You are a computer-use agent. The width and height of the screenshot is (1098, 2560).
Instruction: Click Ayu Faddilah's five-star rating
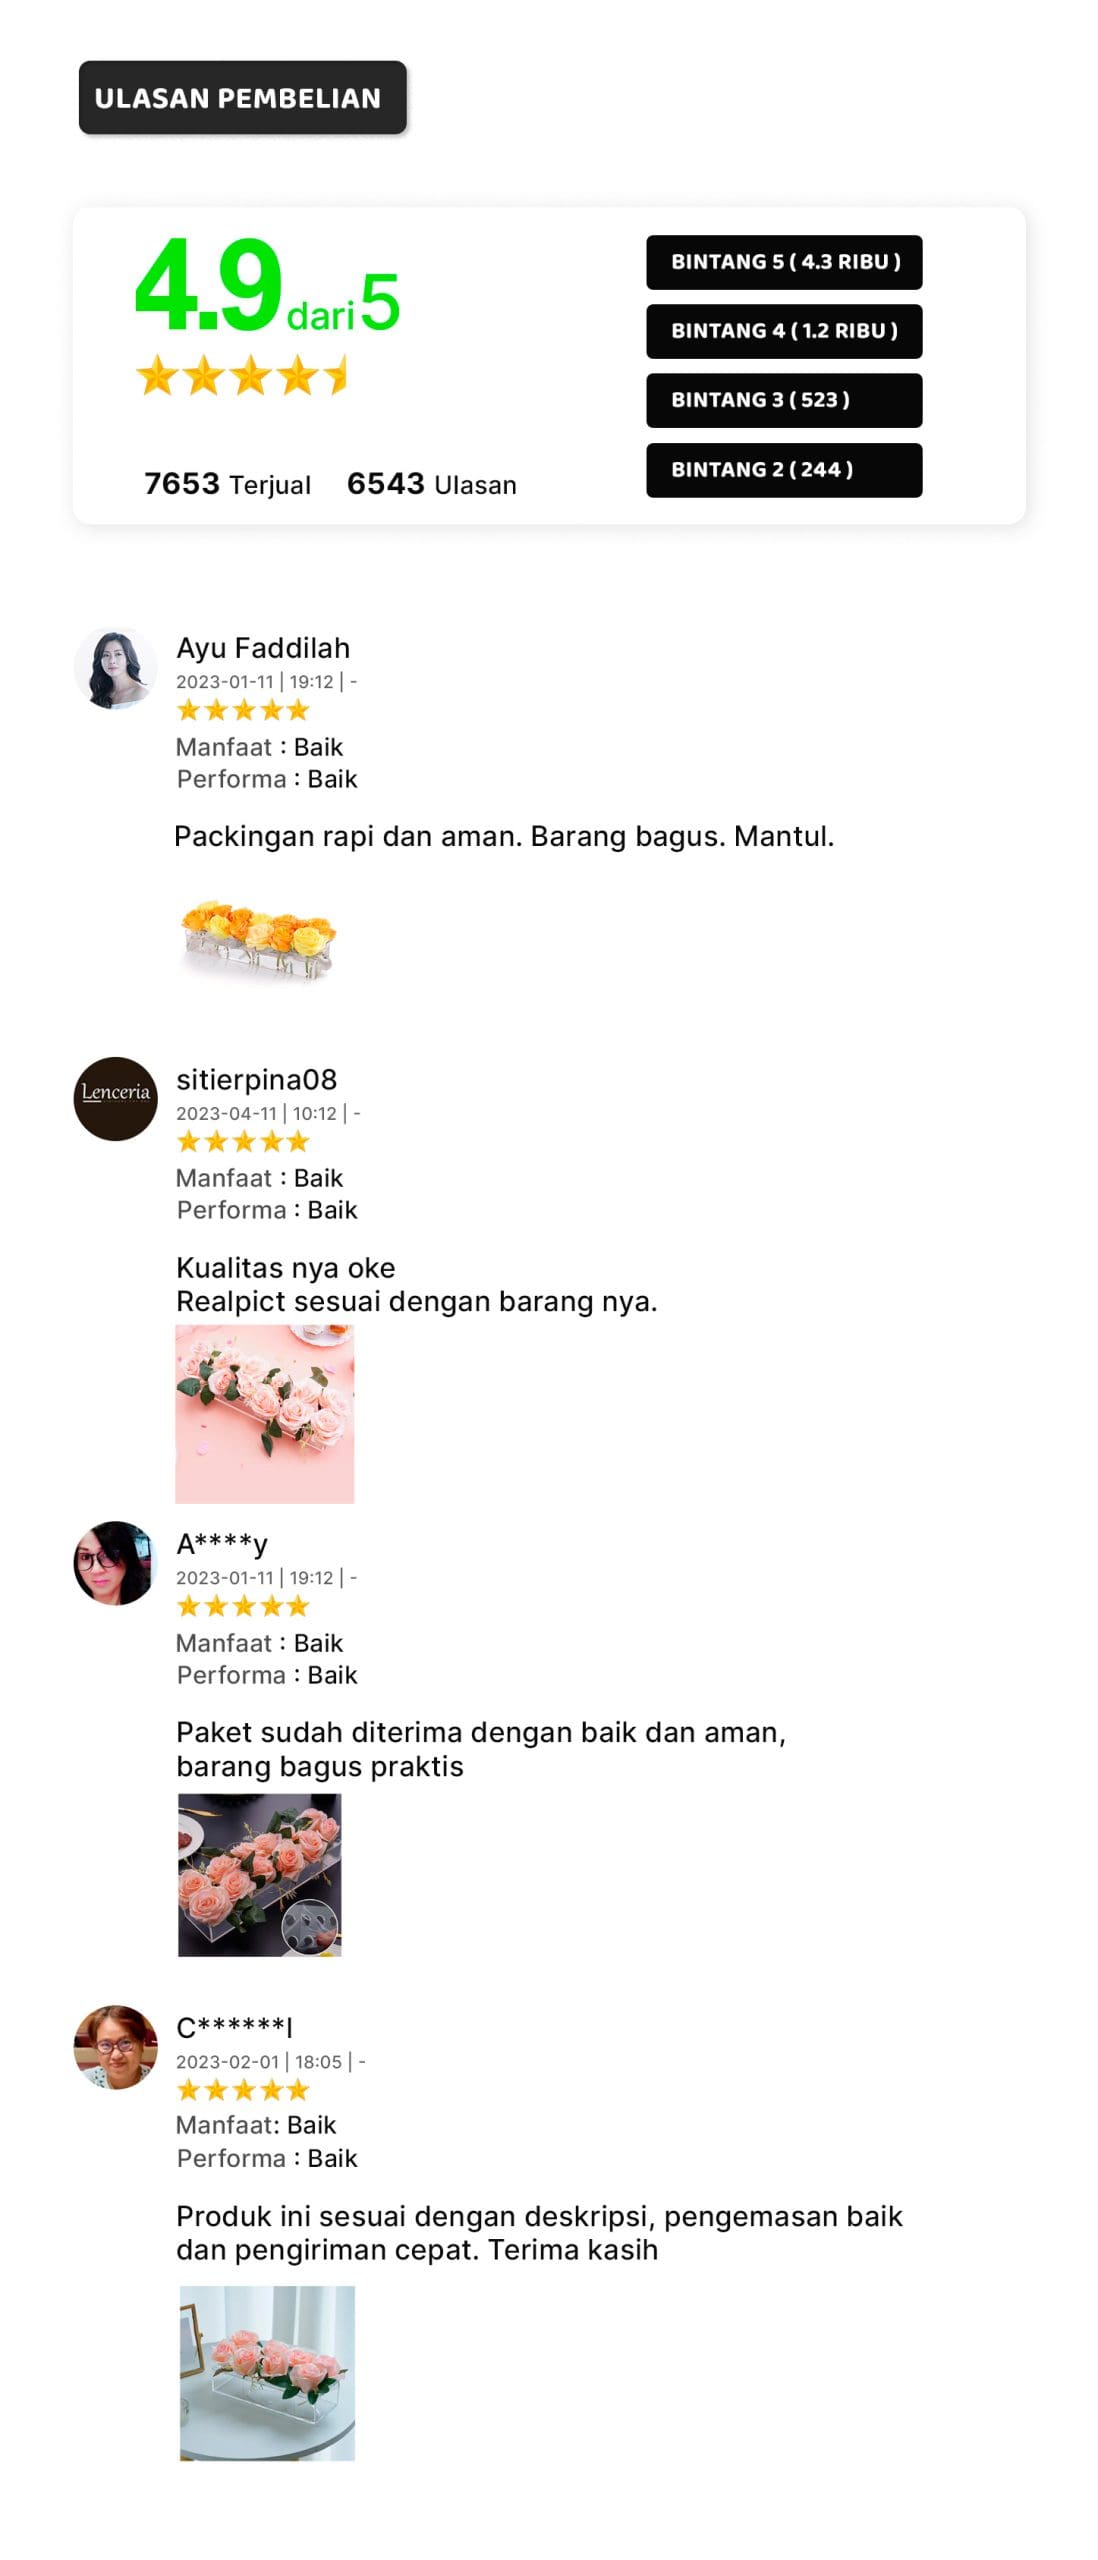pyautogui.click(x=243, y=711)
